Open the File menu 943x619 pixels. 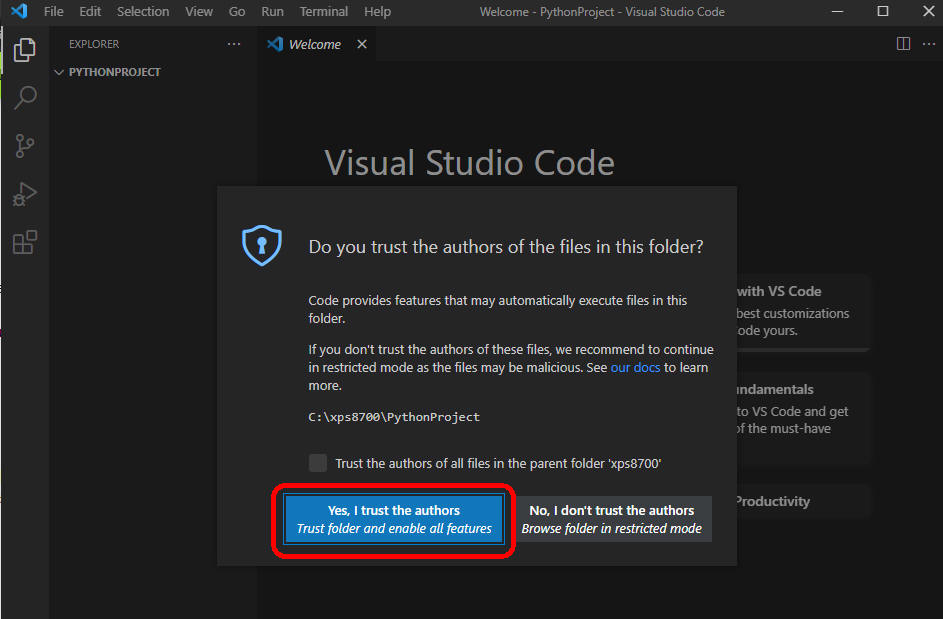54,11
